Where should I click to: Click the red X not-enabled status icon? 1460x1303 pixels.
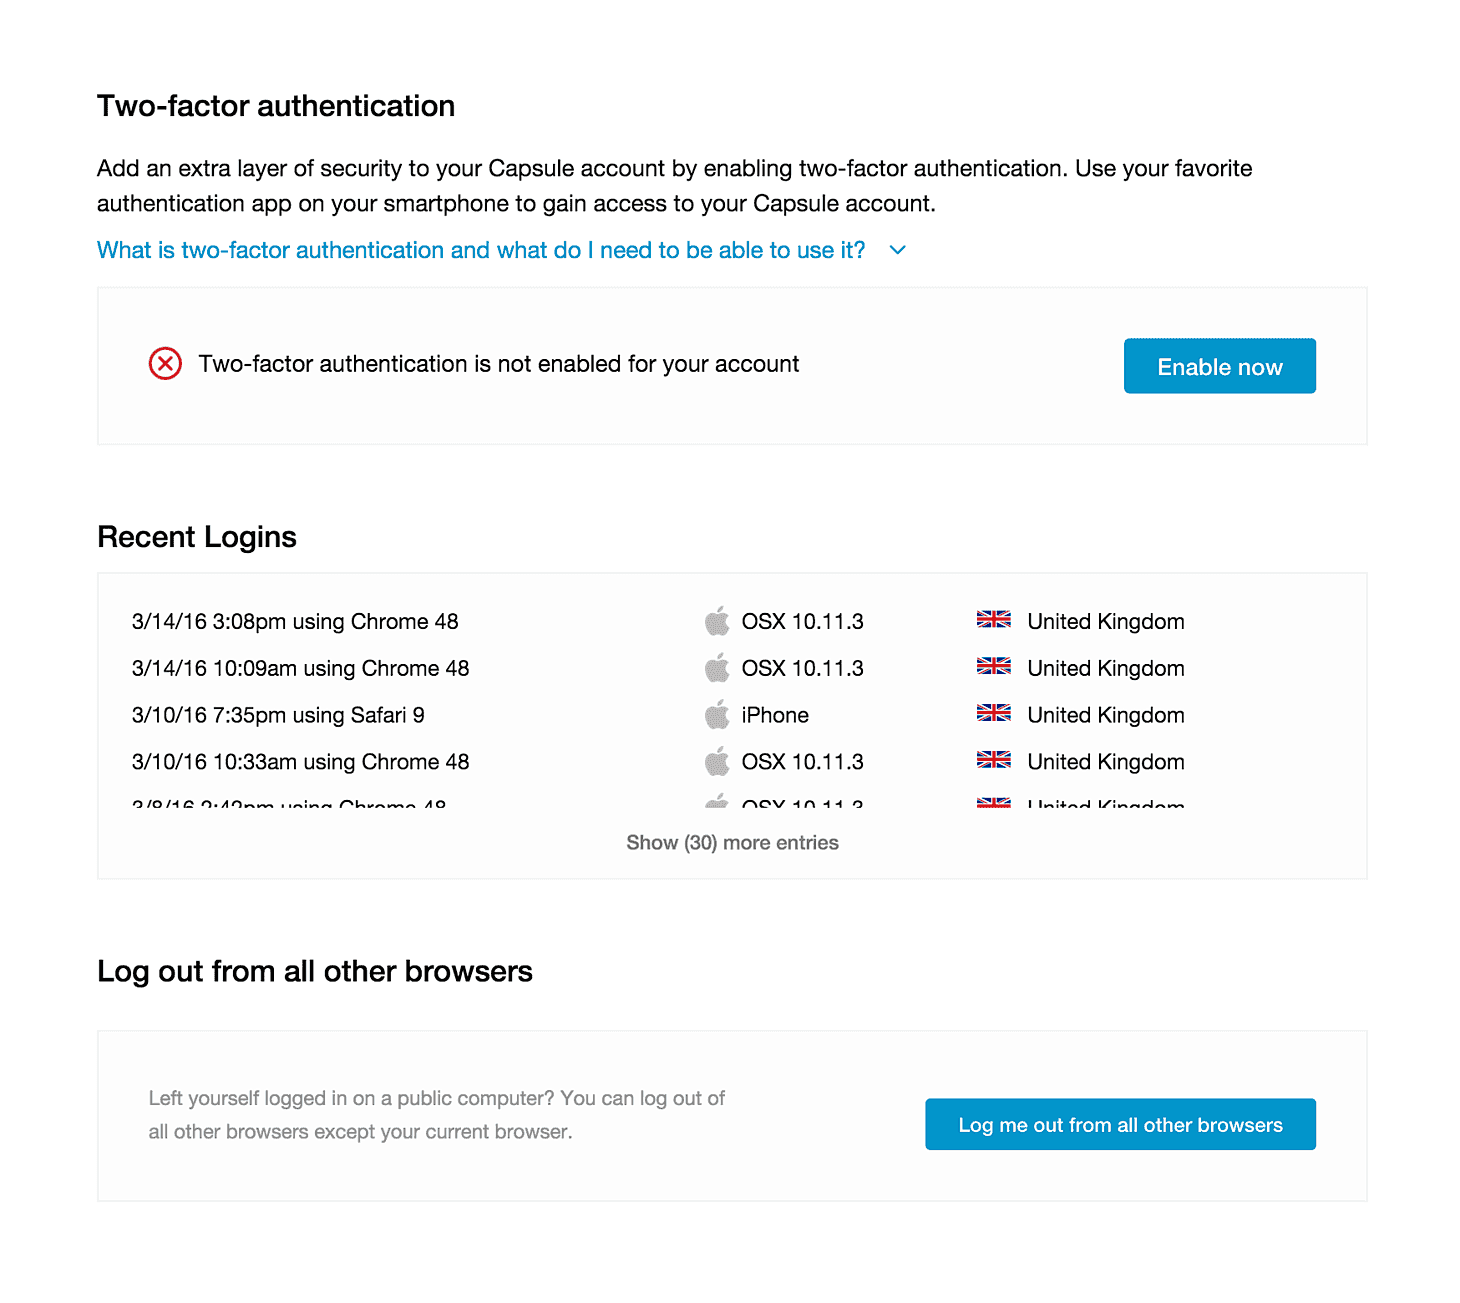pos(165,364)
